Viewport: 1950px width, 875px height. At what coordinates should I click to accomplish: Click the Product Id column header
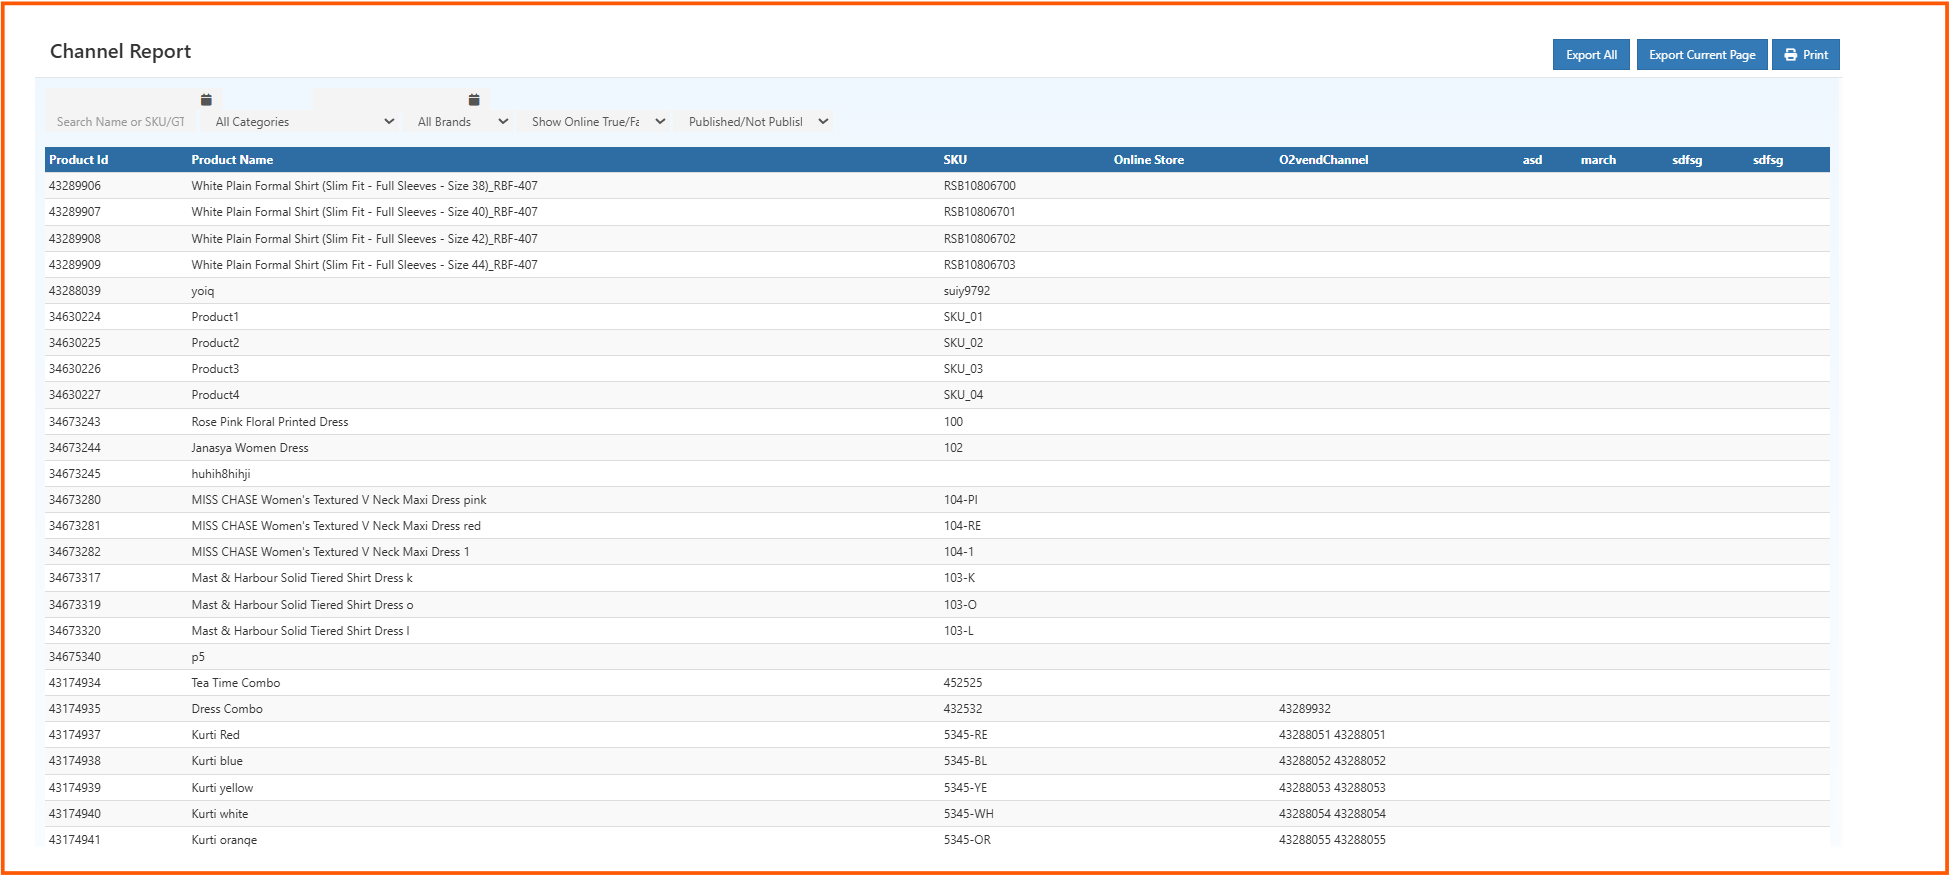pos(79,160)
